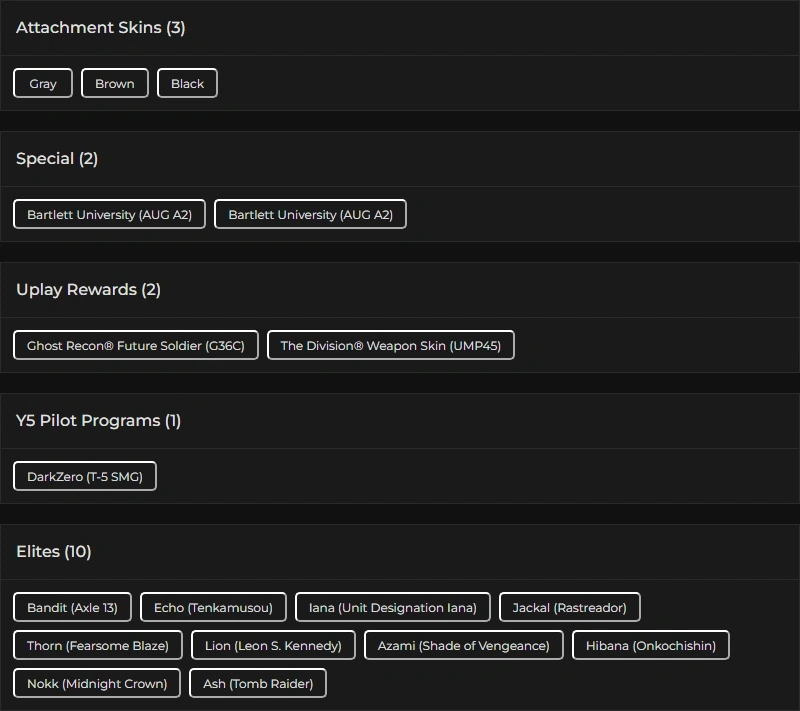The height and width of the screenshot is (711, 800).
Task: Click the Hibana (Onkochishin) elite tag
Action: 651,645
